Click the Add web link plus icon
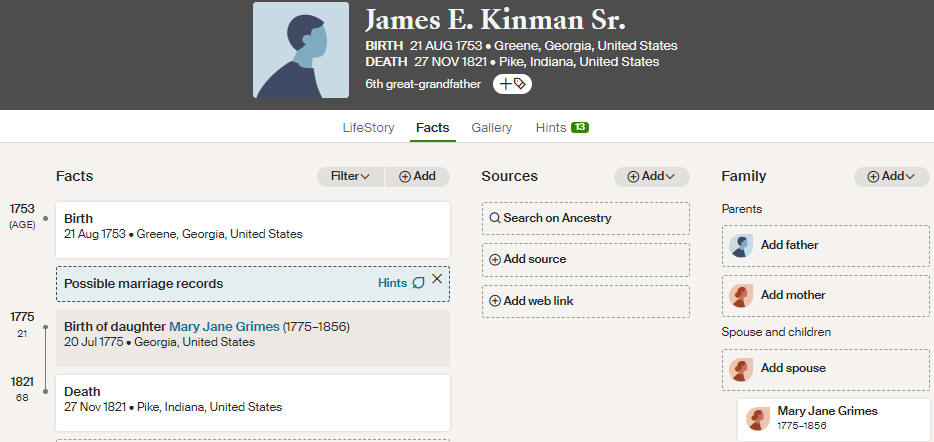934x442 pixels. 495,301
